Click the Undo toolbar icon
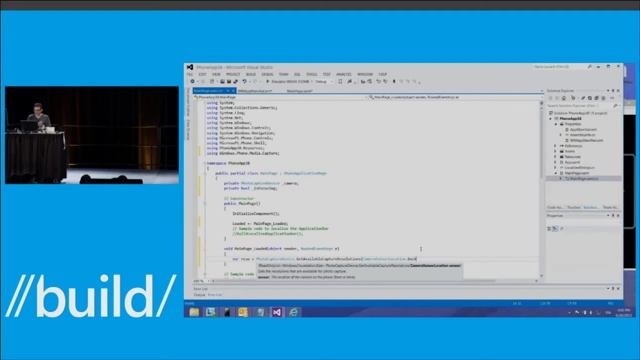 pyautogui.click(x=244, y=82)
